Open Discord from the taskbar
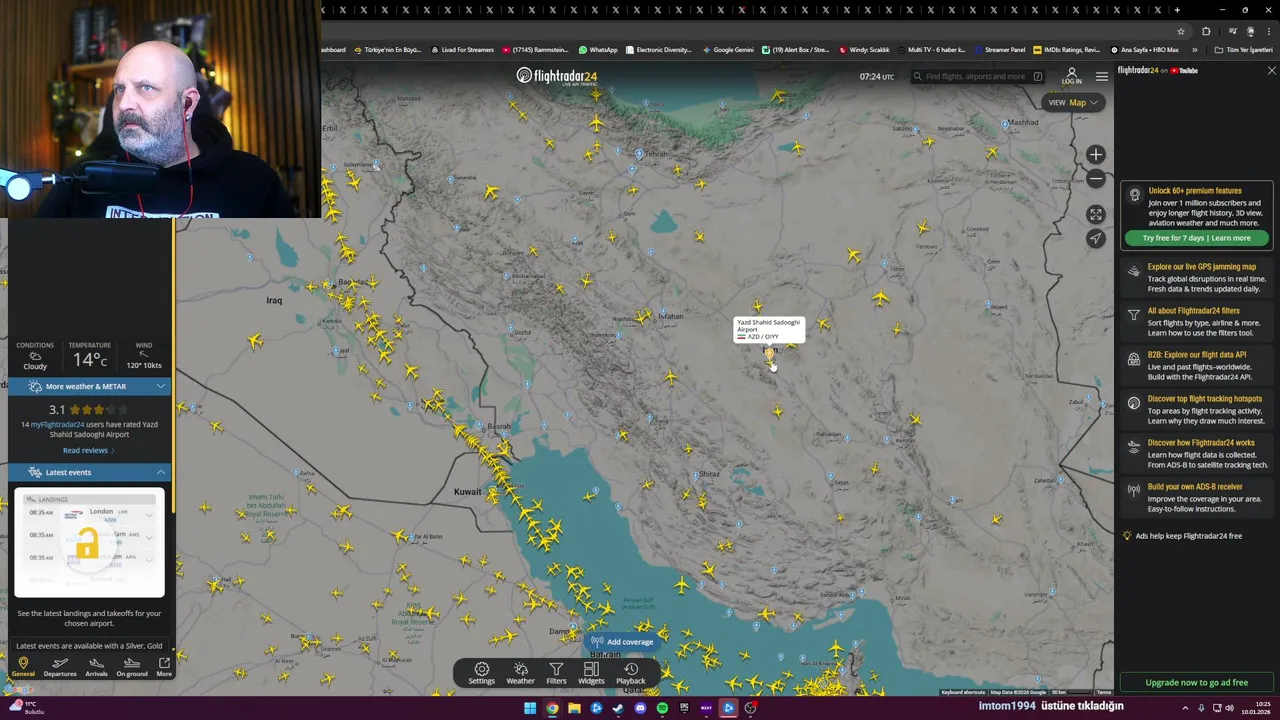 [x=640, y=708]
